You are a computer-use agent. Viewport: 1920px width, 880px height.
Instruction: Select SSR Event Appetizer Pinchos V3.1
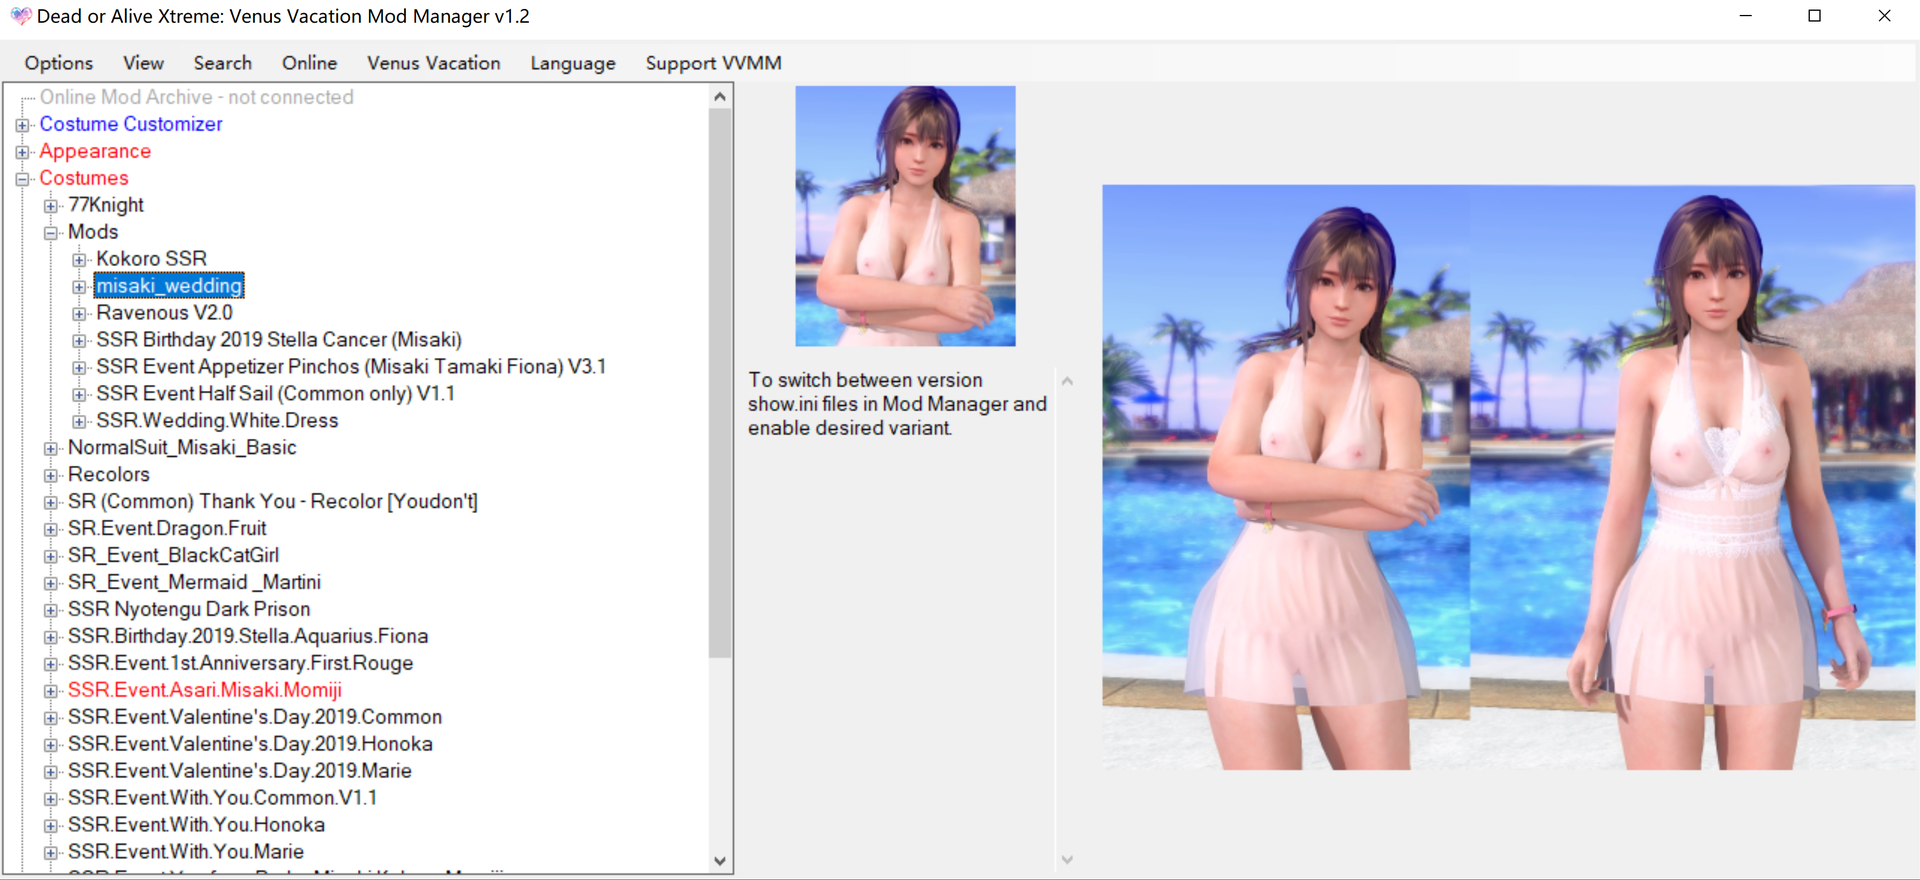click(351, 367)
